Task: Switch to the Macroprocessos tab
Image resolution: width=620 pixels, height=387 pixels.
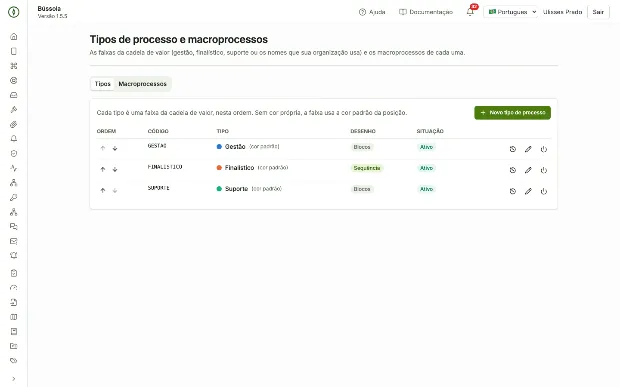Action: pyautogui.click(x=142, y=84)
